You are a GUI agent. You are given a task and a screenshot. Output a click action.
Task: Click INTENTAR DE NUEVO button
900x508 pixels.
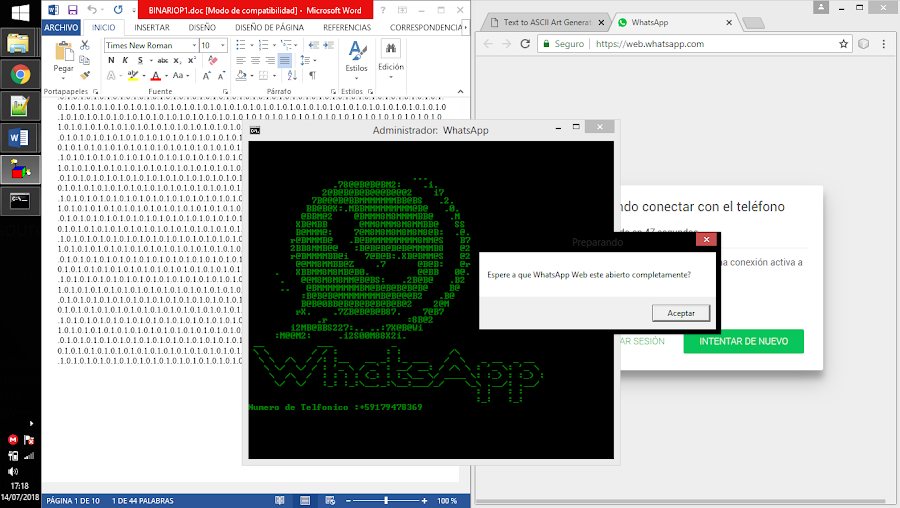743,342
